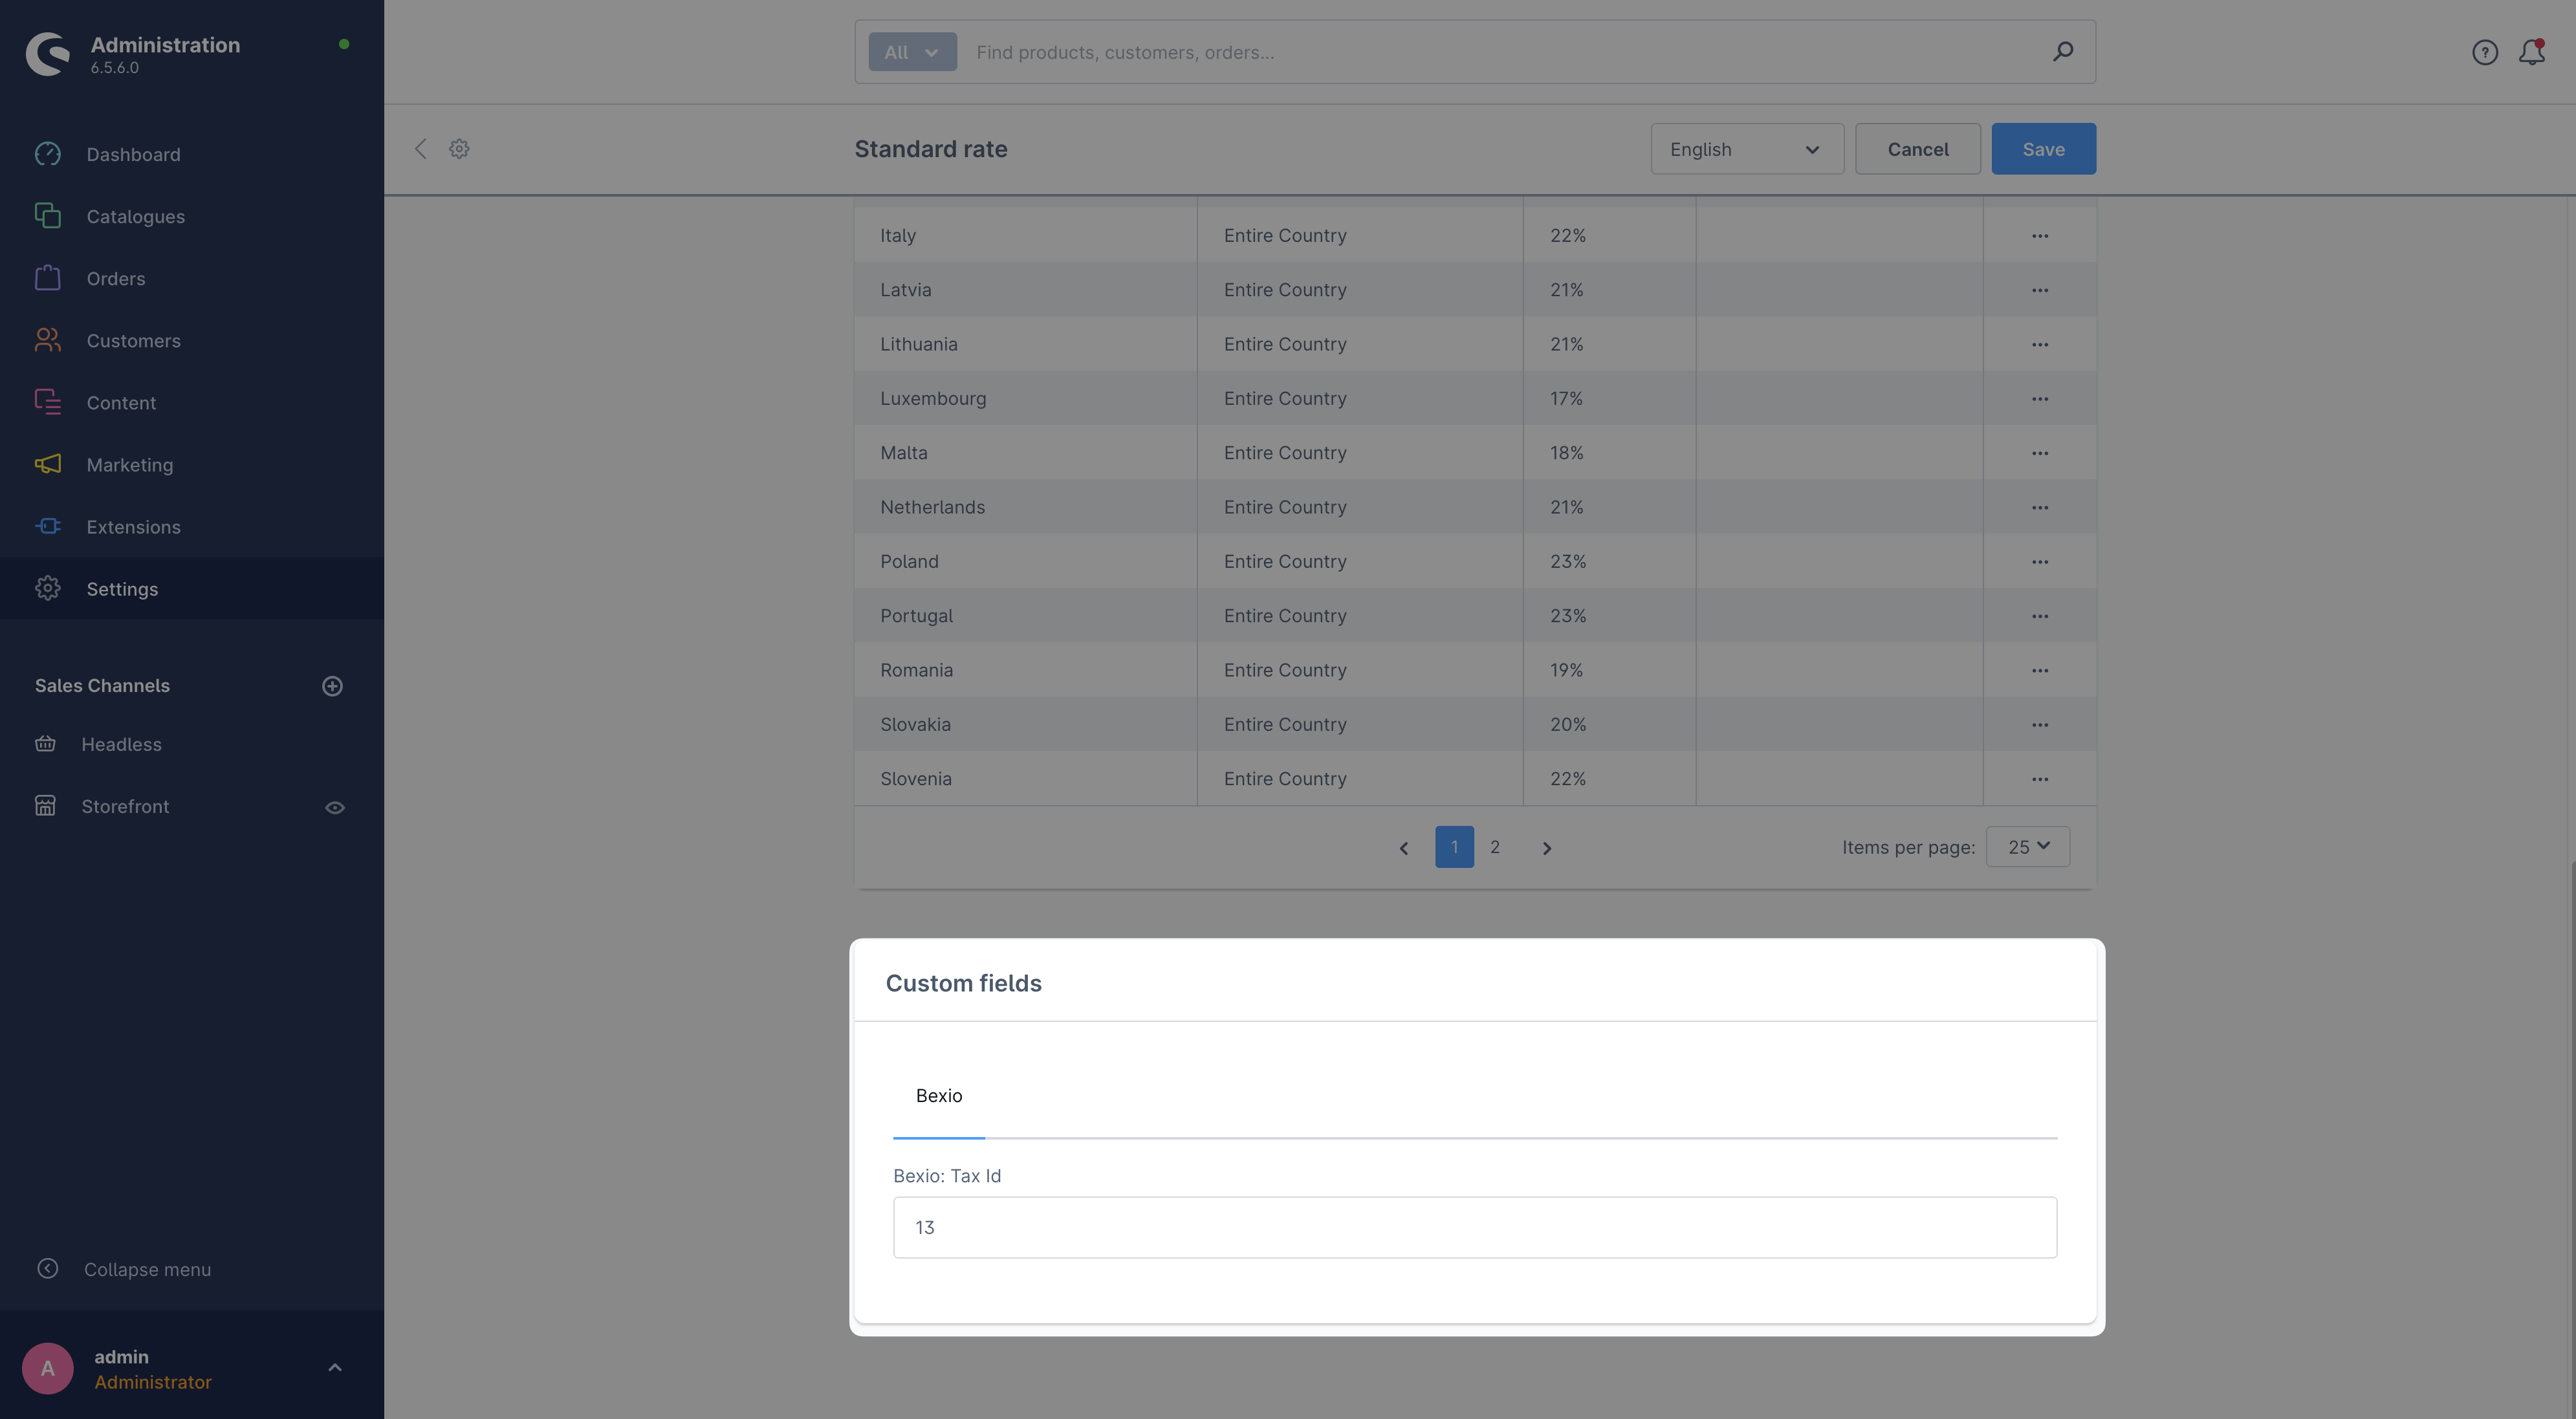Add a sales channel with plus icon
2576x1419 pixels.
332,686
